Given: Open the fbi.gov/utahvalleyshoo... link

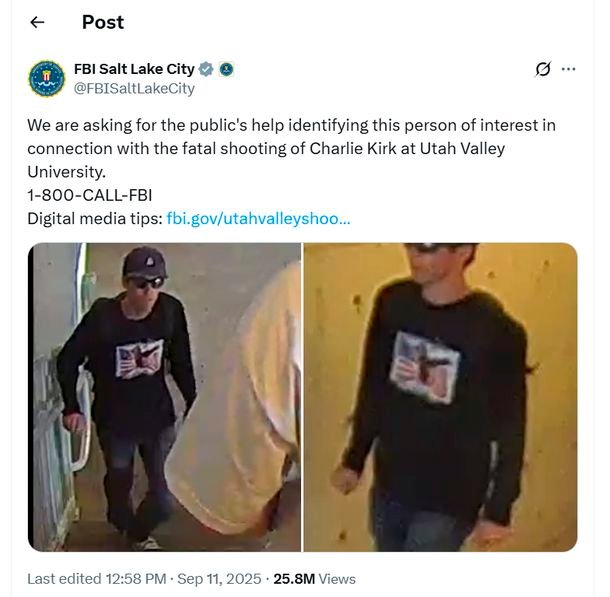Looking at the screenshot, I should (x=258, y=219).
